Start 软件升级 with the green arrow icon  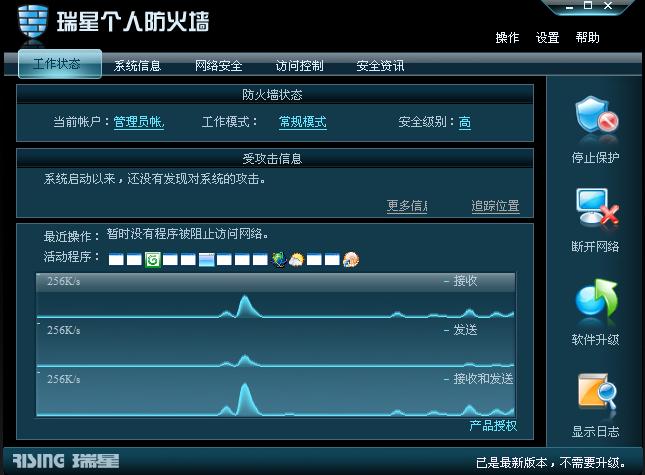click(596, 299)
